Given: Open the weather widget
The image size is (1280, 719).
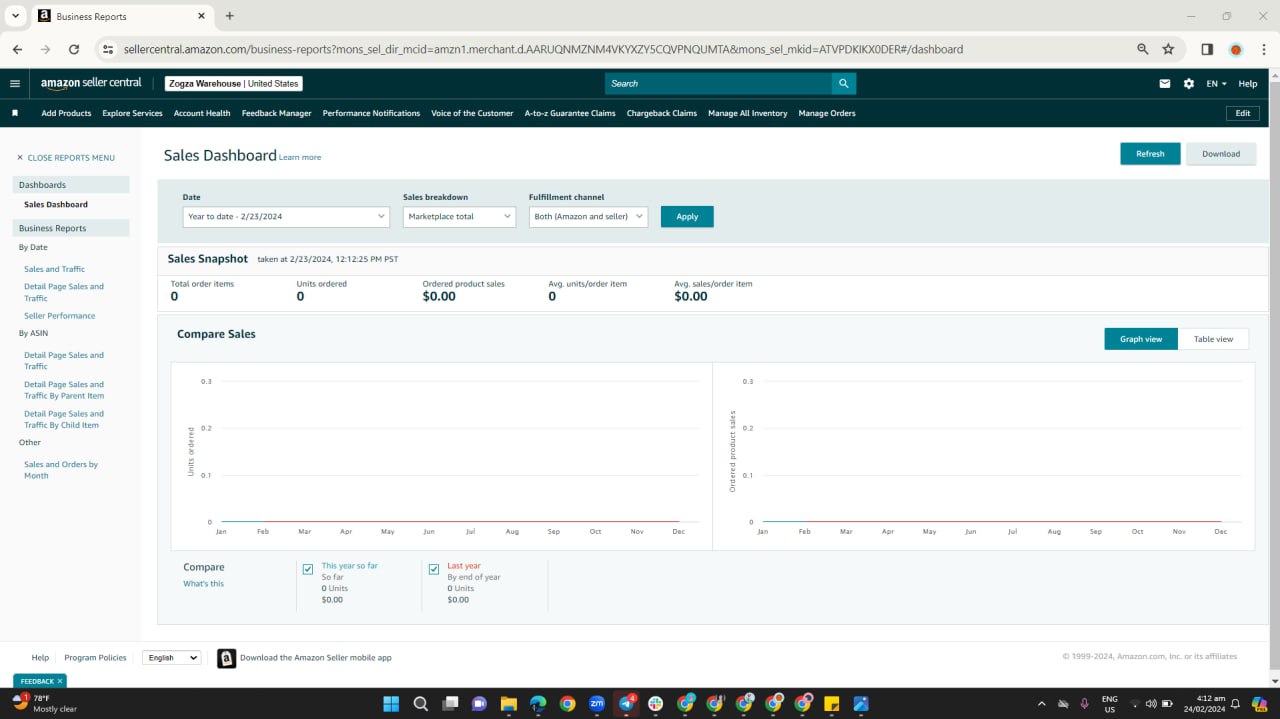Looking at the screenshot, I should (x=44, y=703).
